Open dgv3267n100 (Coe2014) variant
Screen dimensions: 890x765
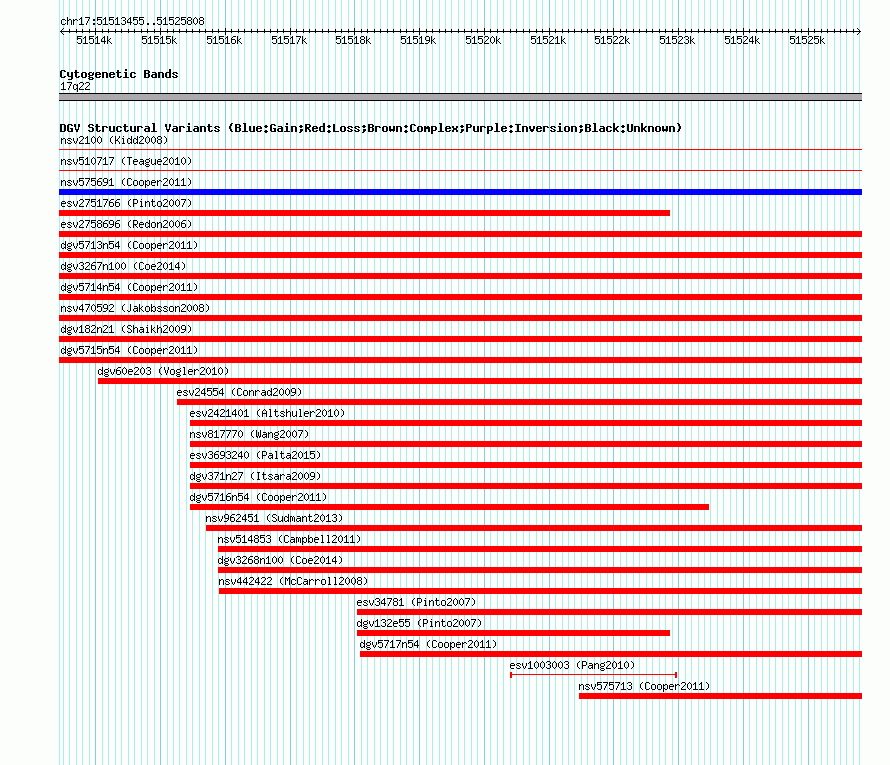[123, 266]
